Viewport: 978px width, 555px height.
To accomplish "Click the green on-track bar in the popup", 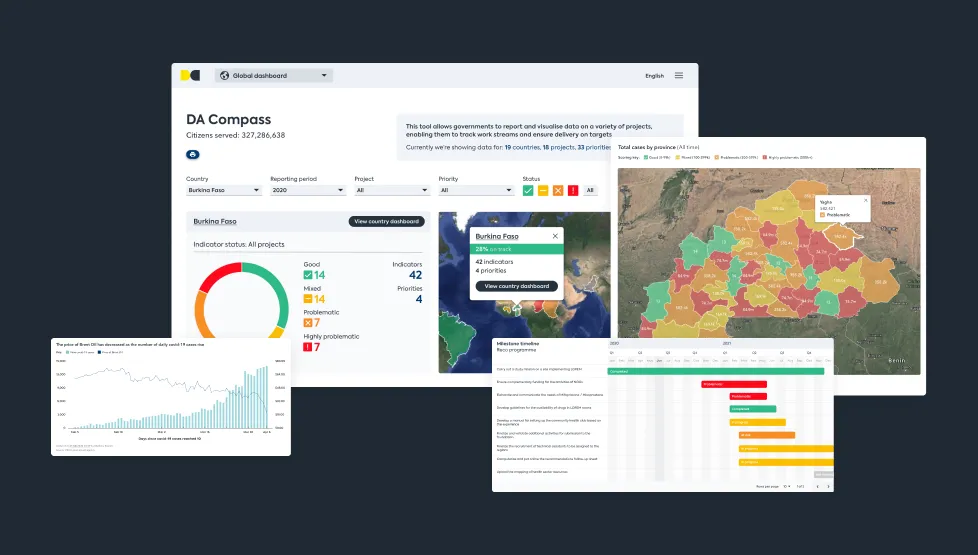I will [x=516, y=249].
